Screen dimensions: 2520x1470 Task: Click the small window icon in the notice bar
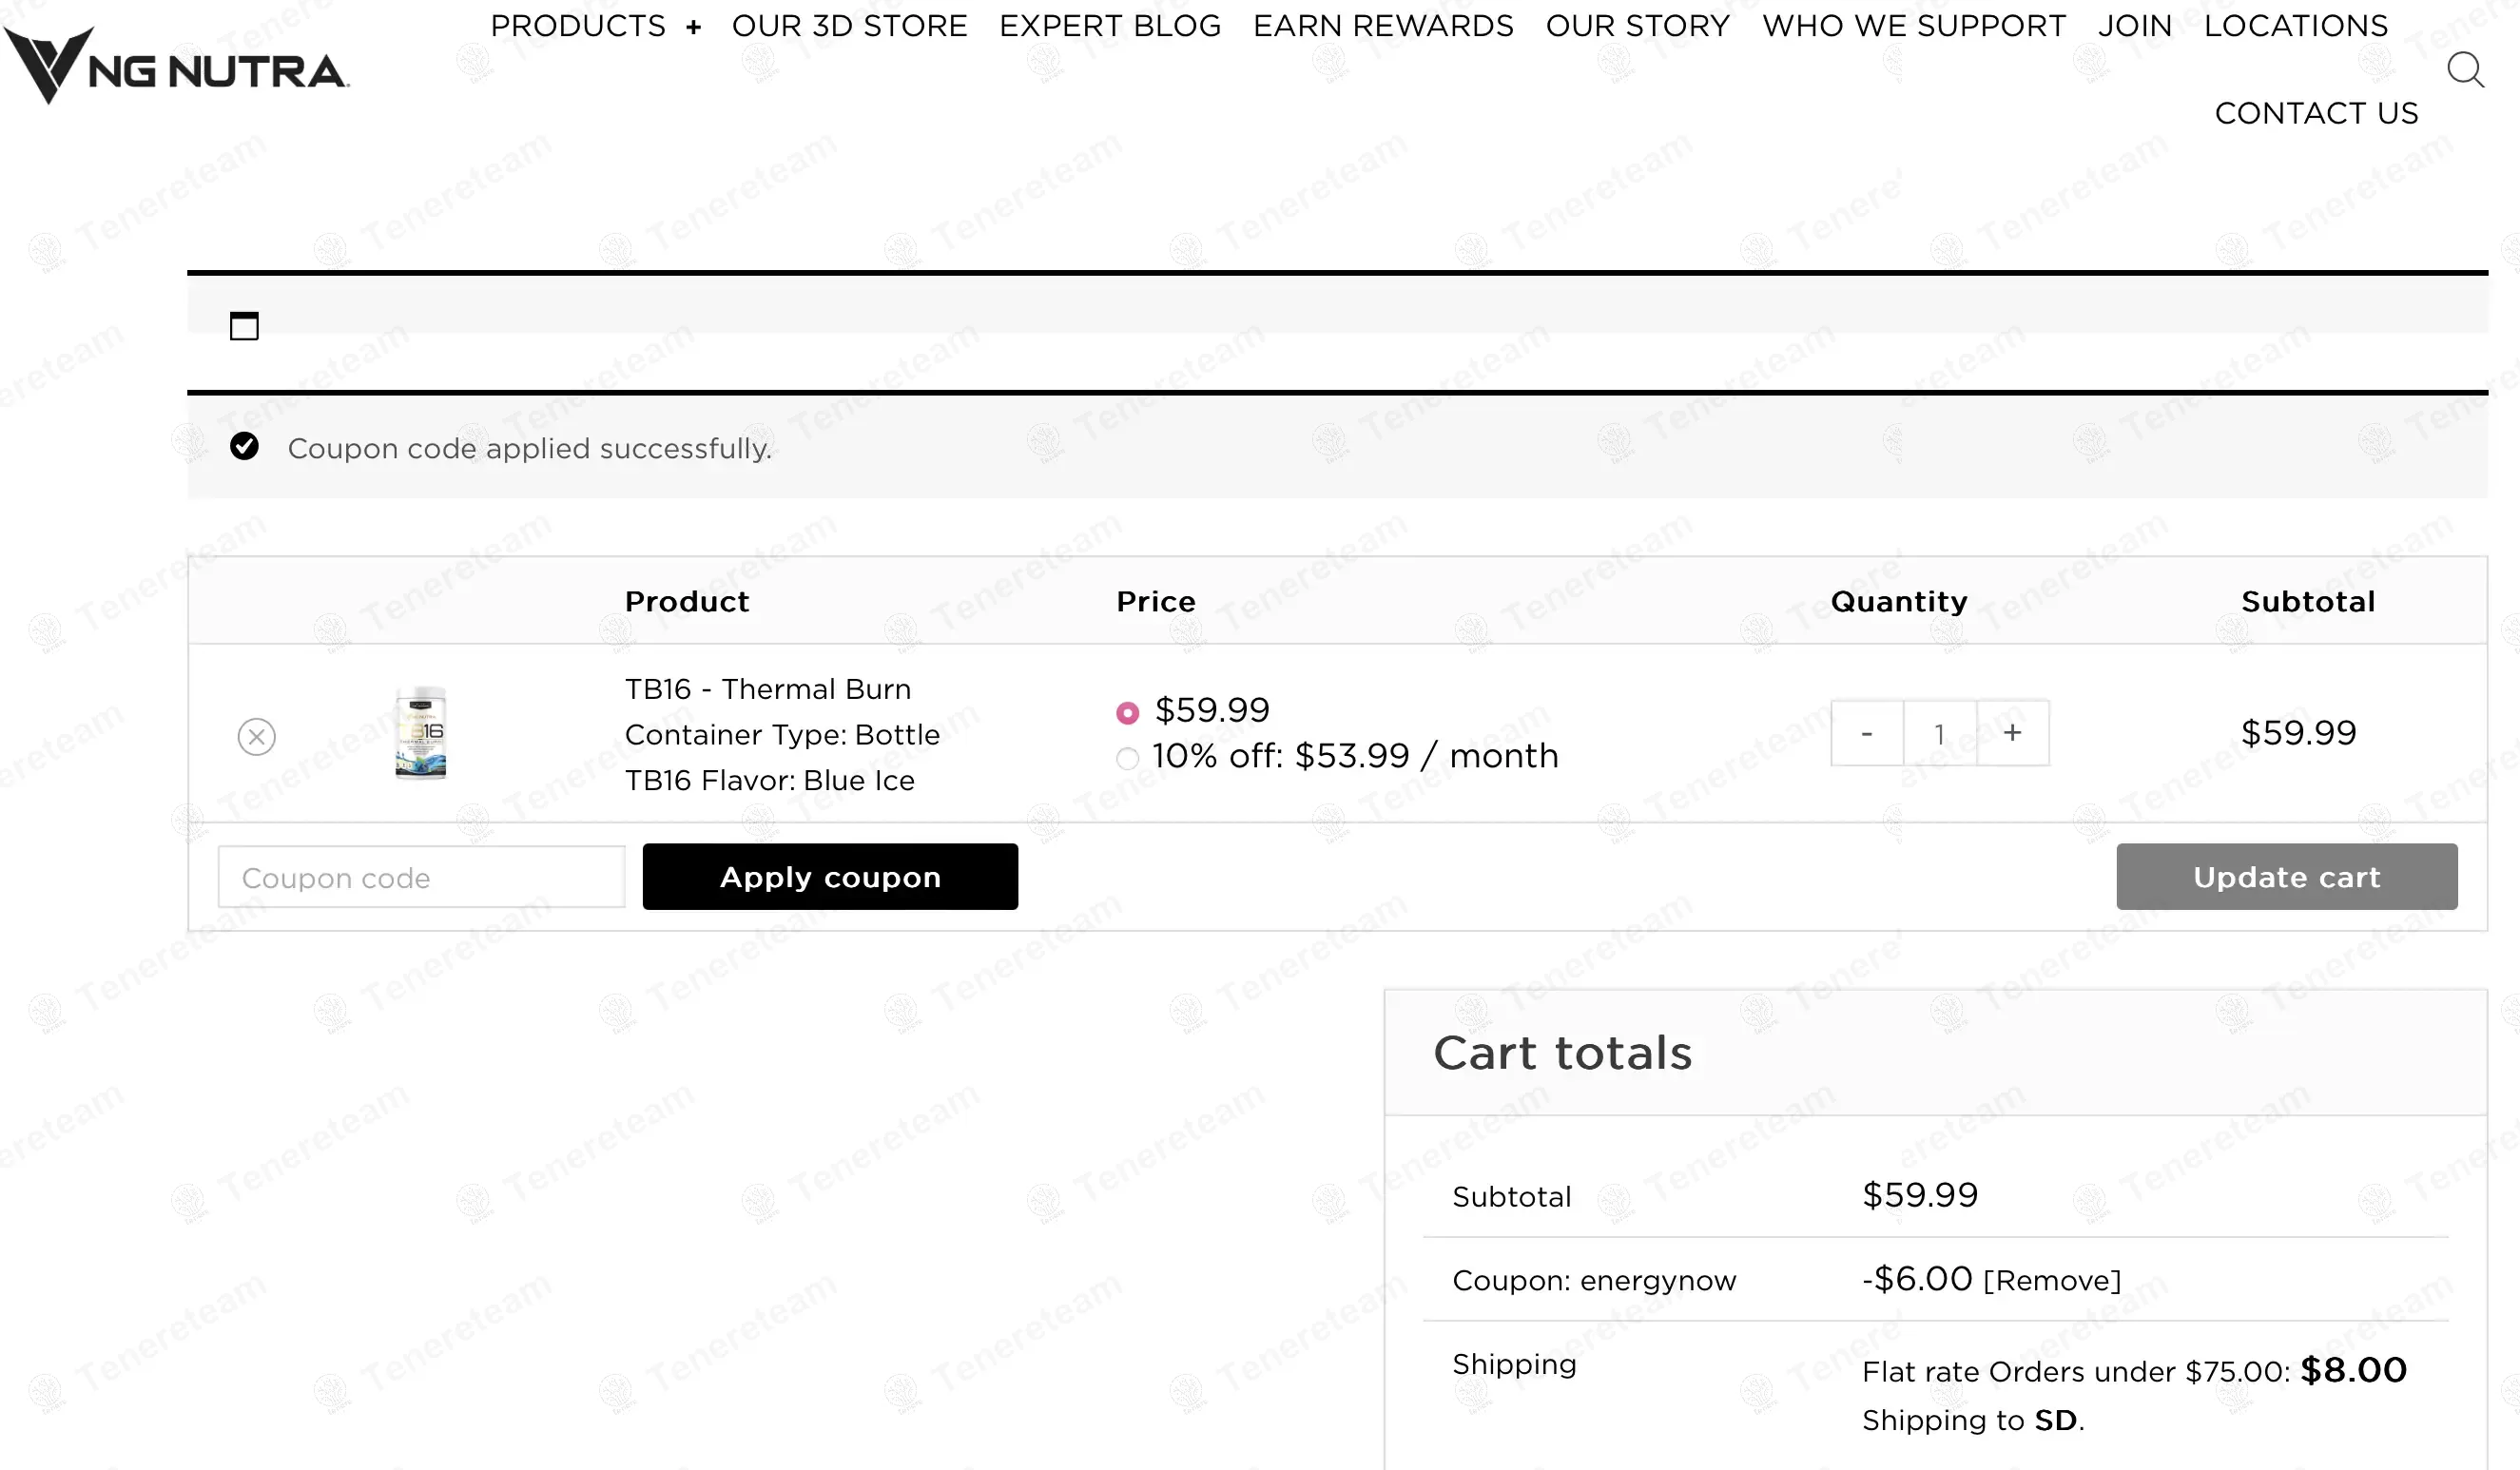click(x=244, y=326)
